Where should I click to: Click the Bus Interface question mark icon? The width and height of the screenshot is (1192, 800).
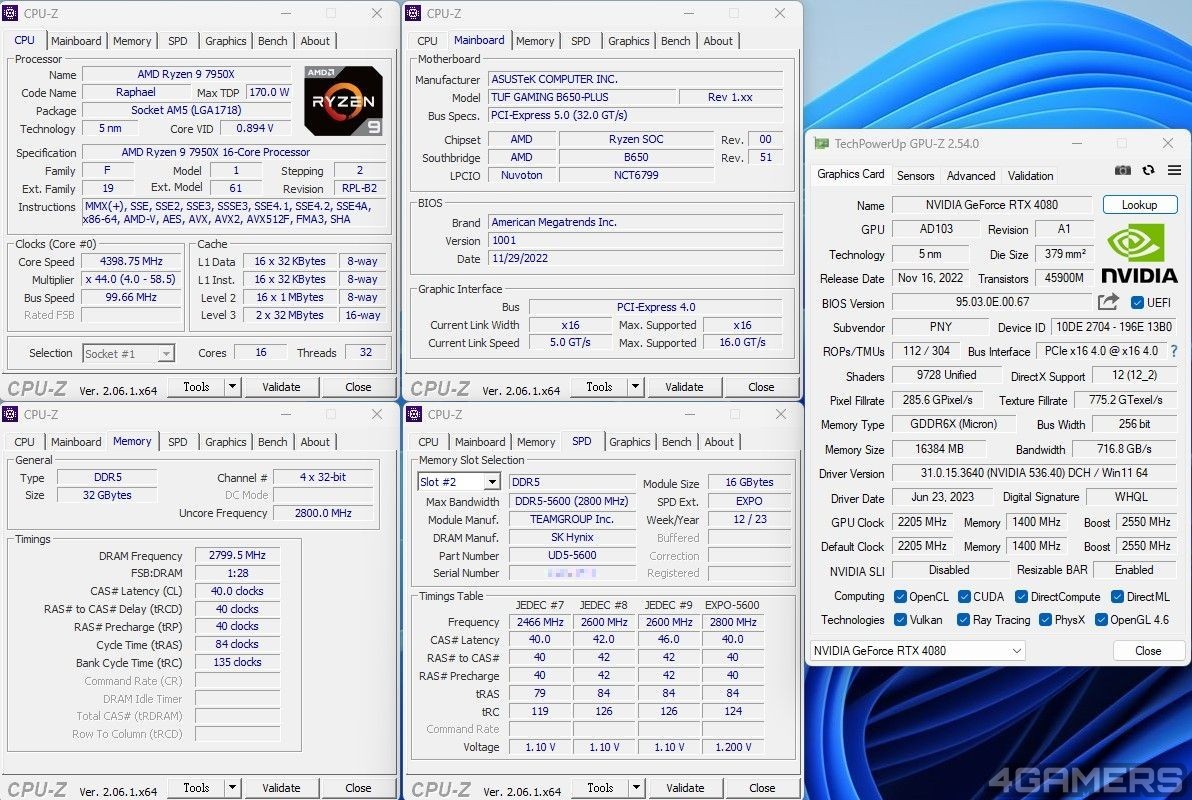(1175, 351)
